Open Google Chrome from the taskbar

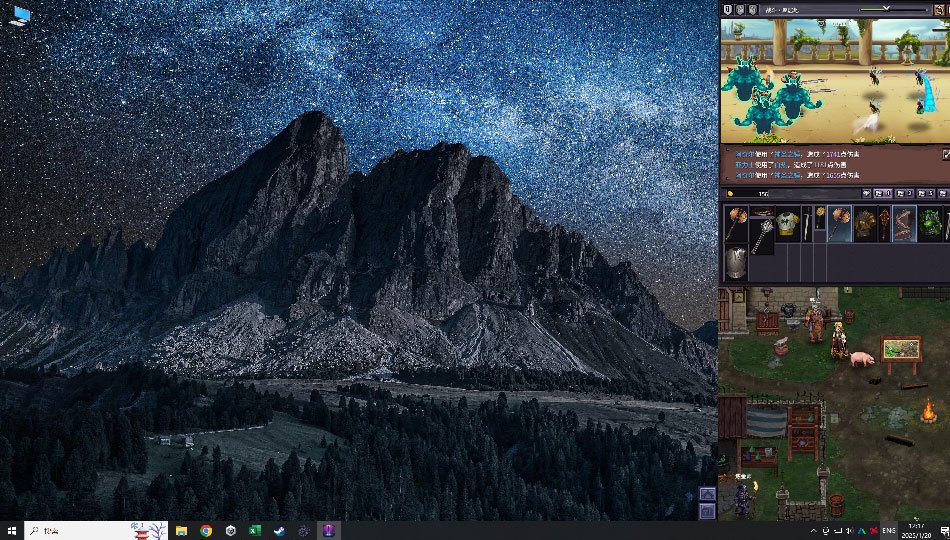click(206, 531)
